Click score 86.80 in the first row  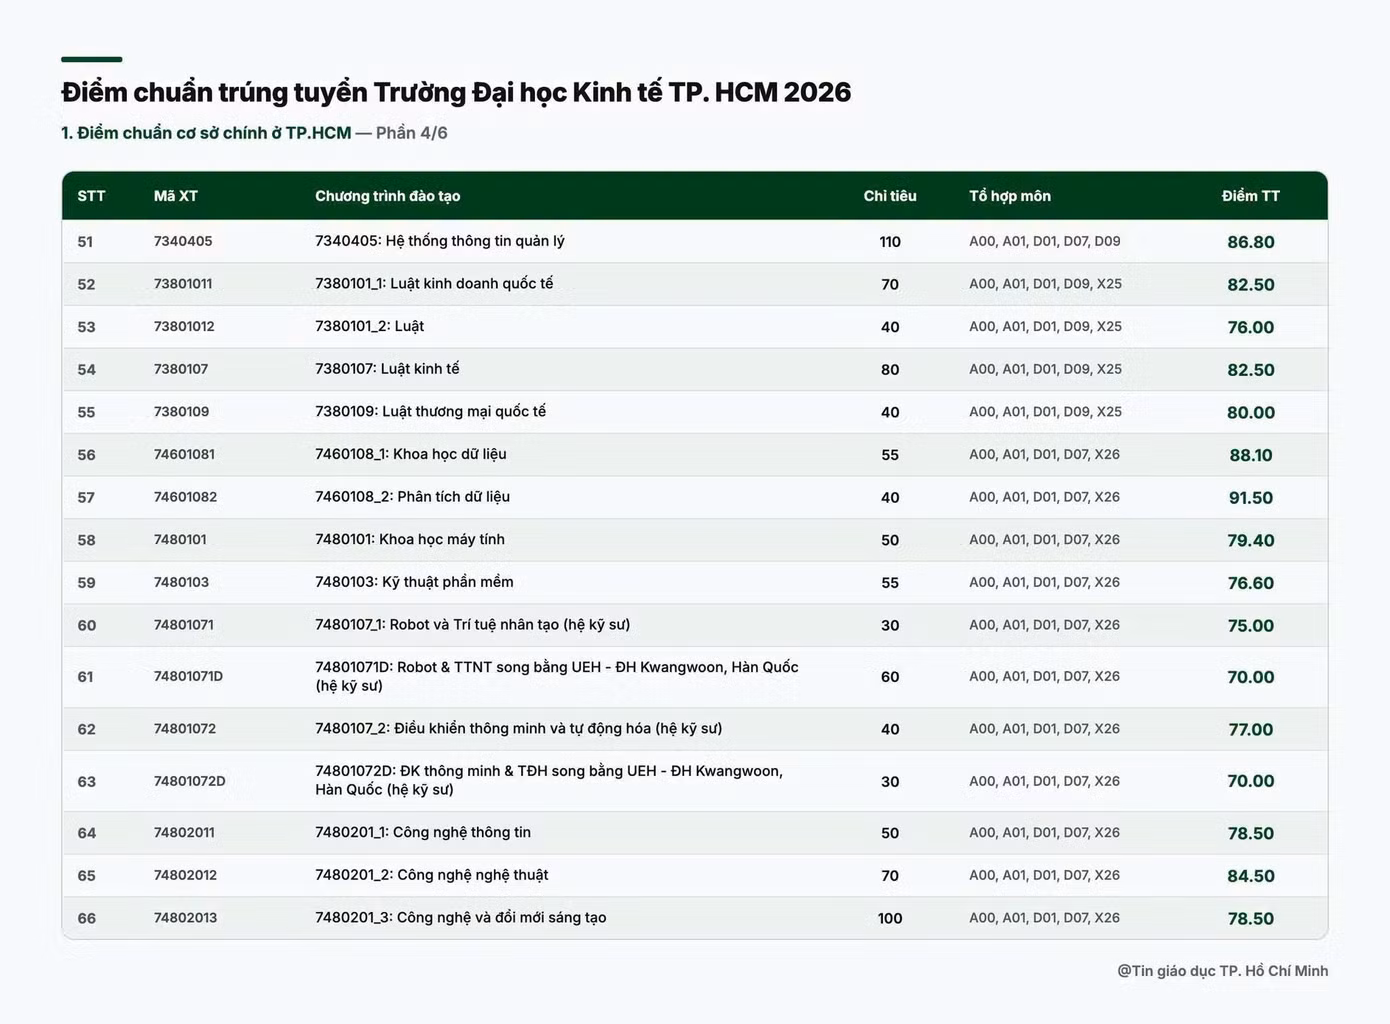[x=1251, y=242]
